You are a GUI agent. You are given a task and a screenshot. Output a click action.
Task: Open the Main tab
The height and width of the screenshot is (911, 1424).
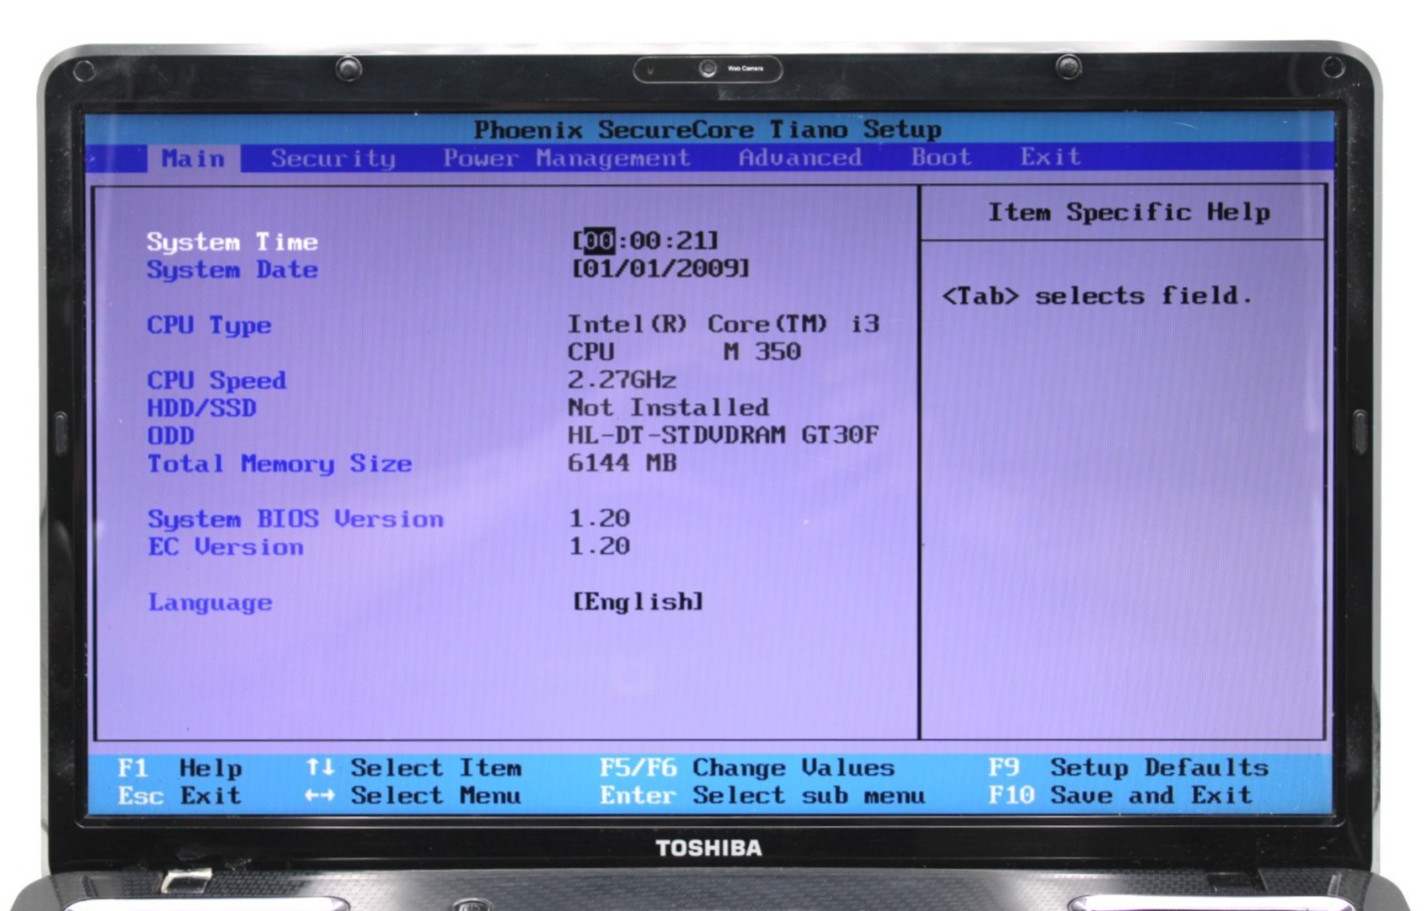point(193,159)
